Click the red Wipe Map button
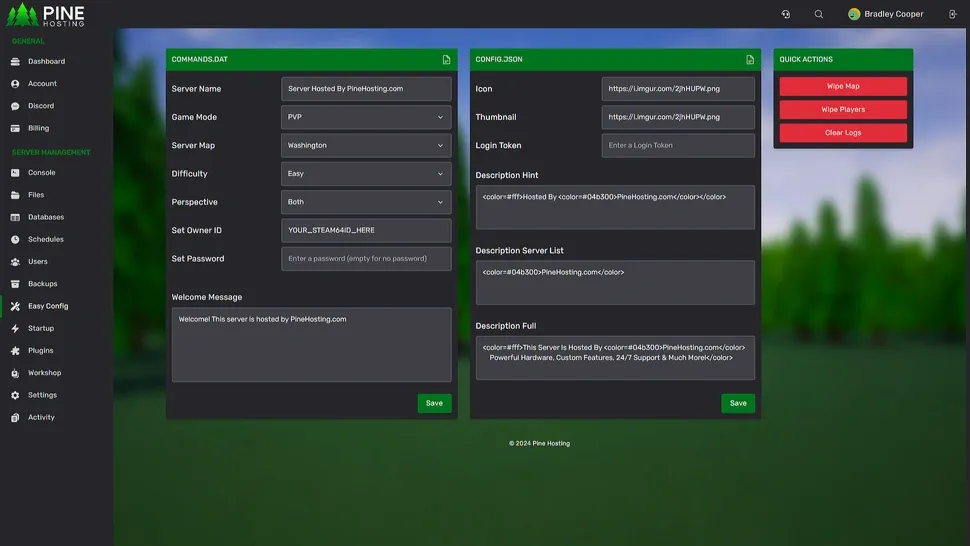The height and width of the screenshot is (546, 970). point(843,87)
